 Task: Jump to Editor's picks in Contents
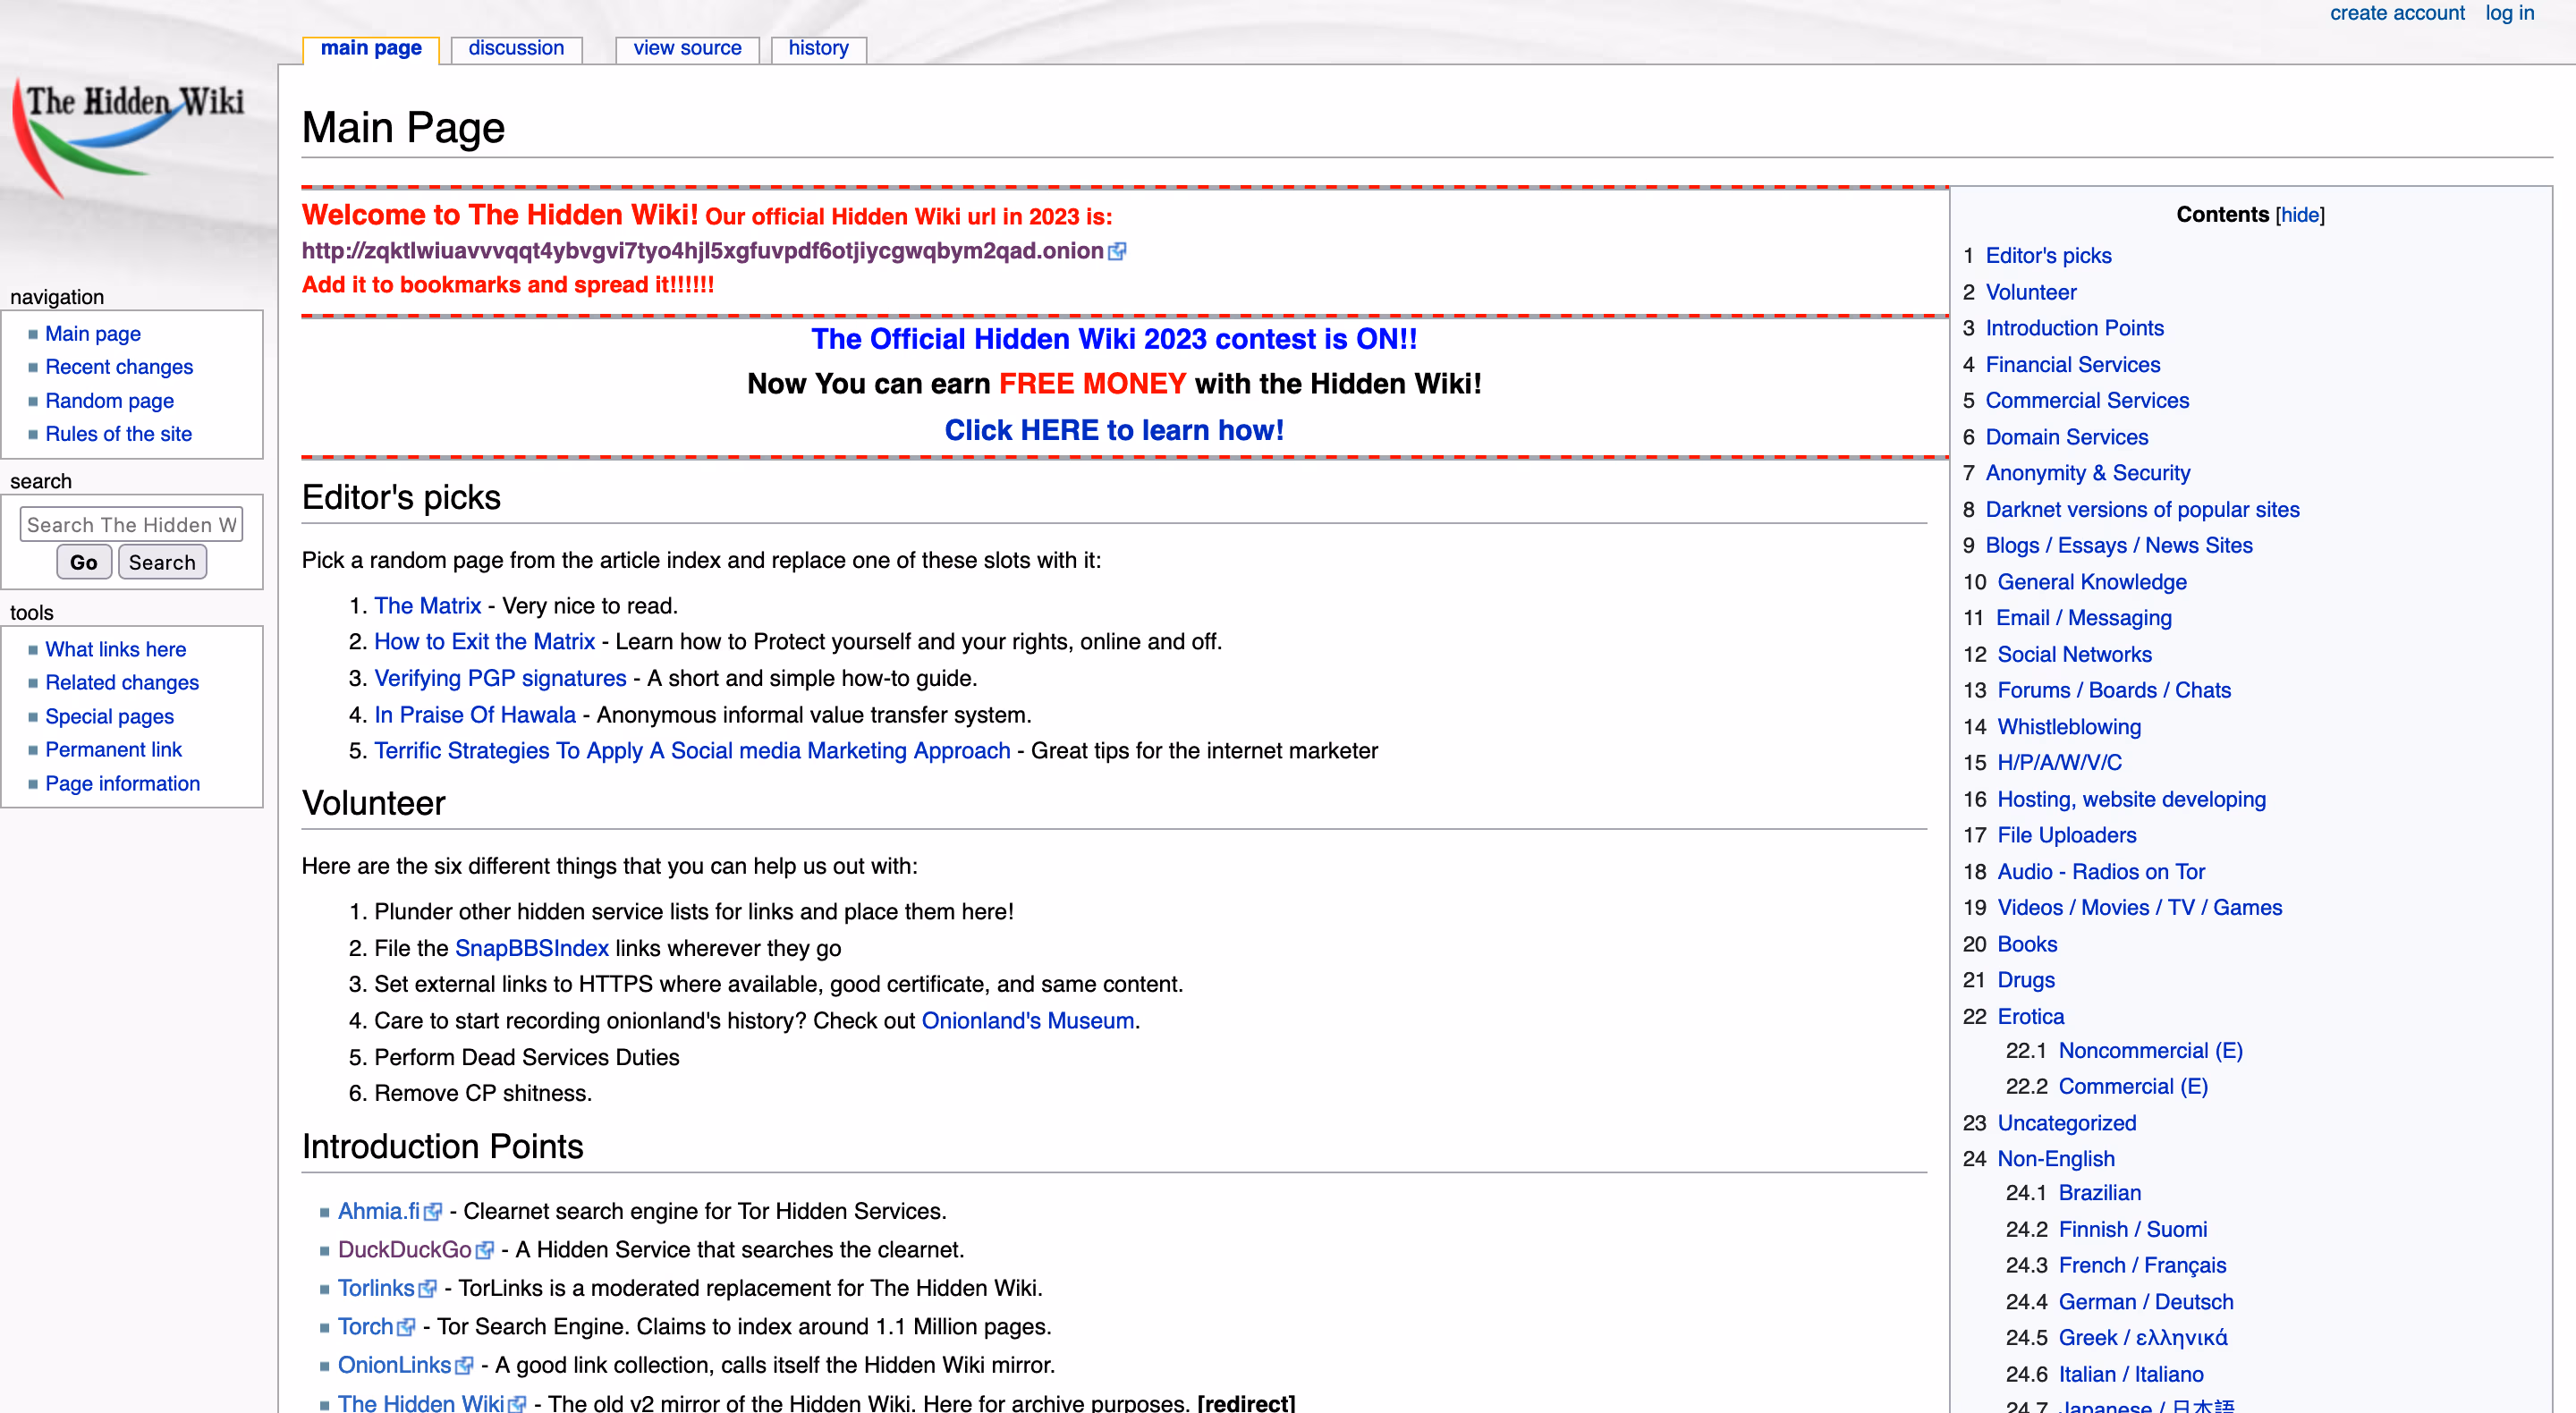[2048, 256]
